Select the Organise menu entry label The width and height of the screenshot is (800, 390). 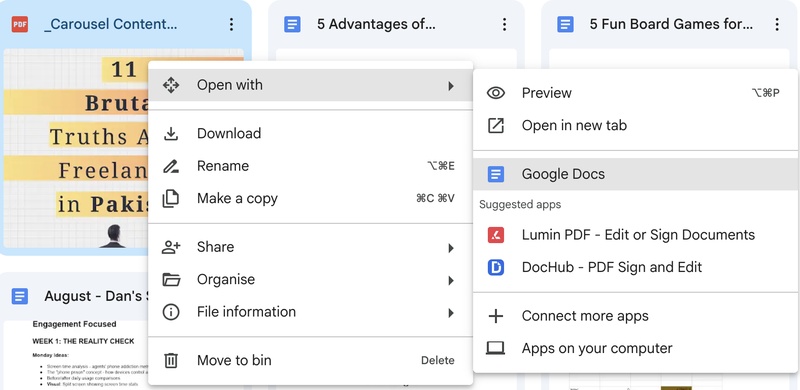coord(226,280)
